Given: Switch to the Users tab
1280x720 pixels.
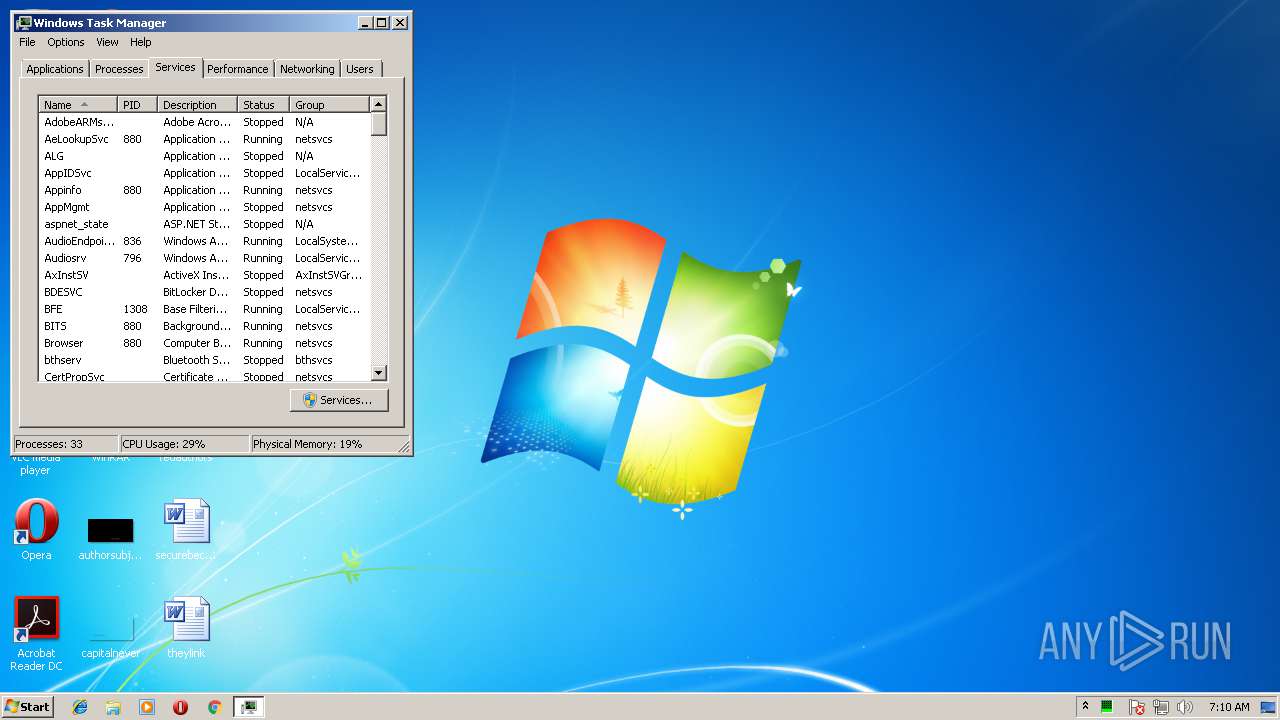Looking at the screenshot, I should (x=360, y=69).
